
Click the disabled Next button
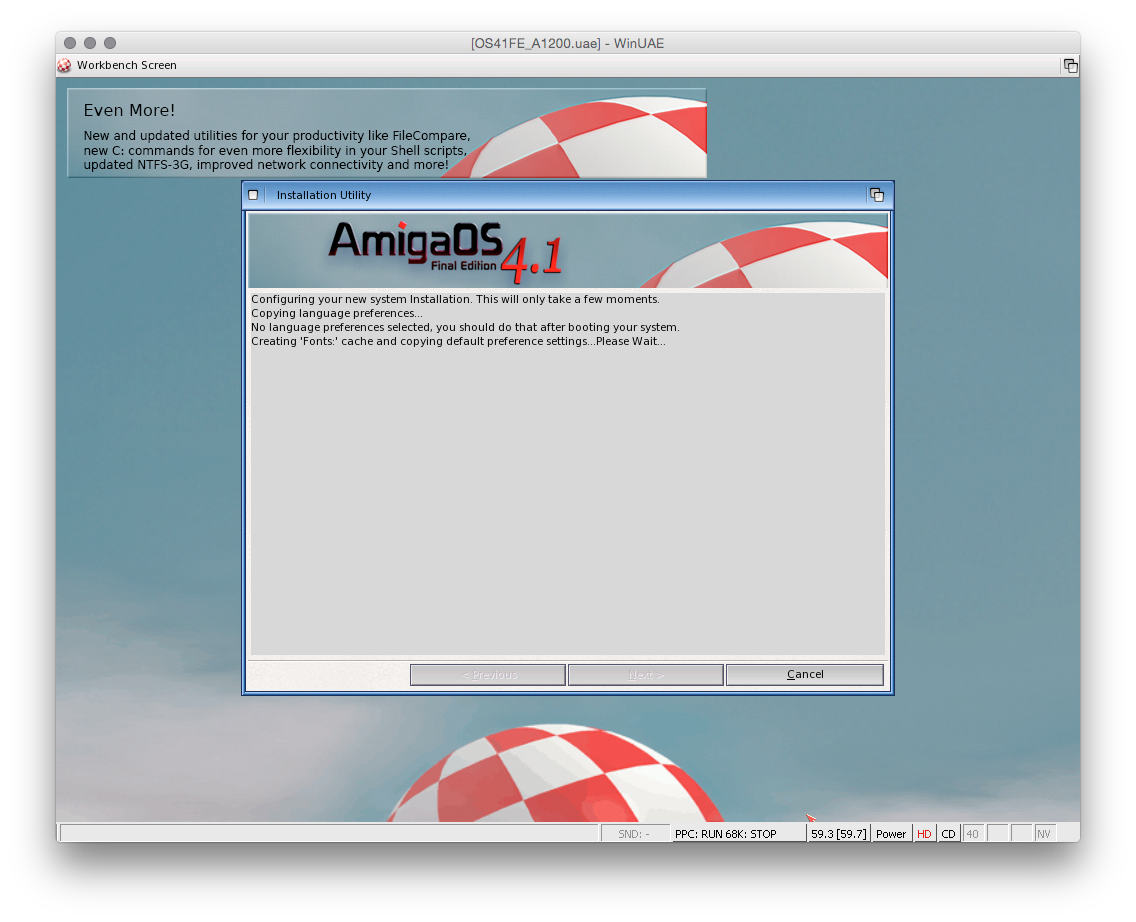646,674
